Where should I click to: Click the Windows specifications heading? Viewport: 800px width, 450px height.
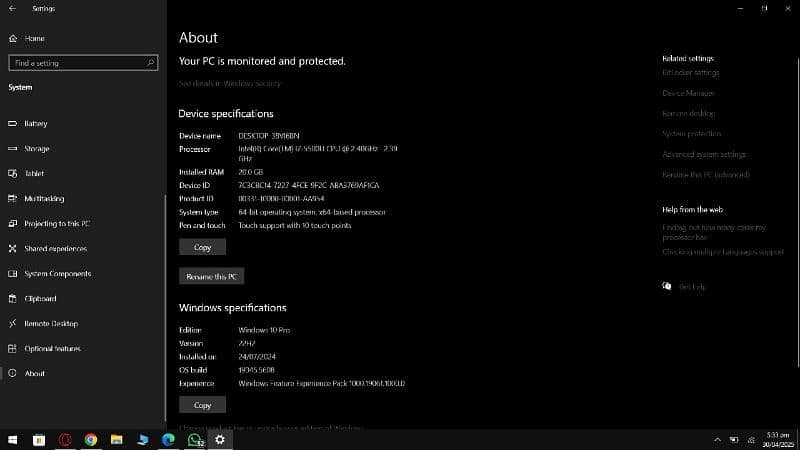click(x=233, y=308)
